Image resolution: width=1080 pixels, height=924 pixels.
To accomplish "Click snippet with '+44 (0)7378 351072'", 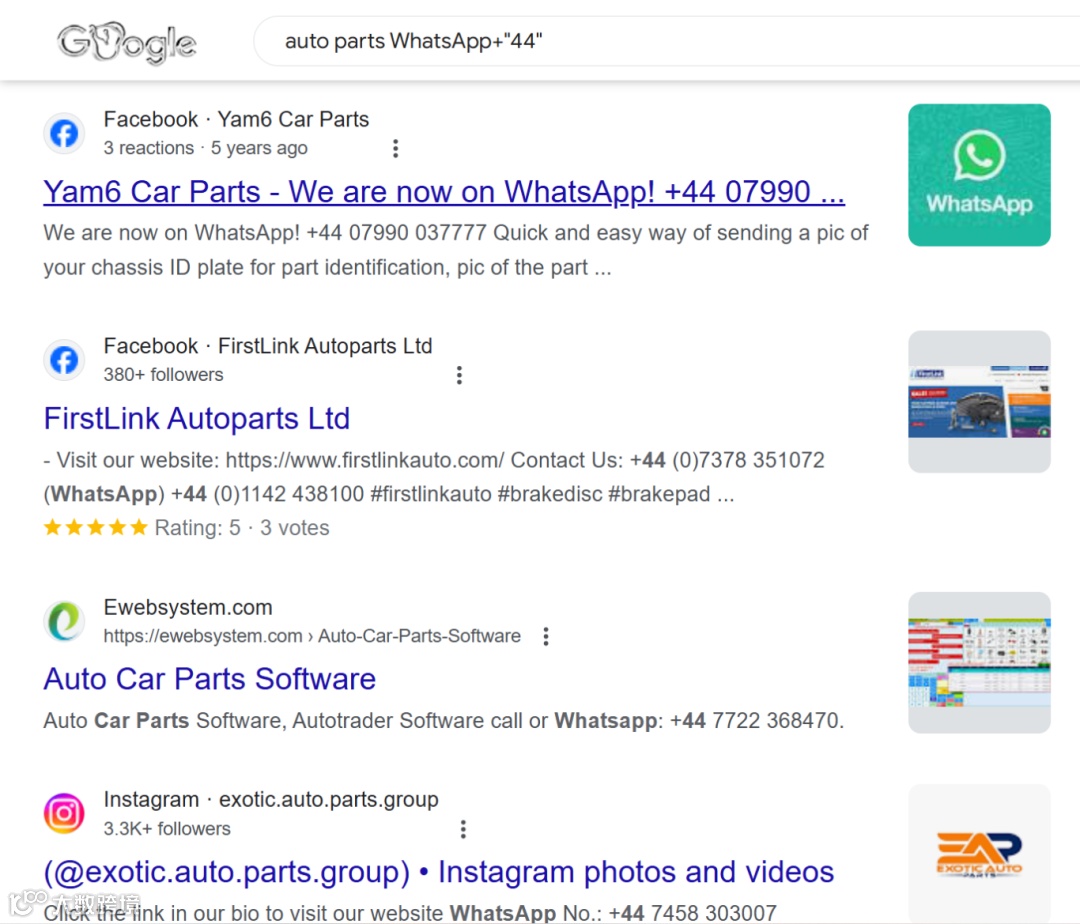I will [x=434, y=460].
